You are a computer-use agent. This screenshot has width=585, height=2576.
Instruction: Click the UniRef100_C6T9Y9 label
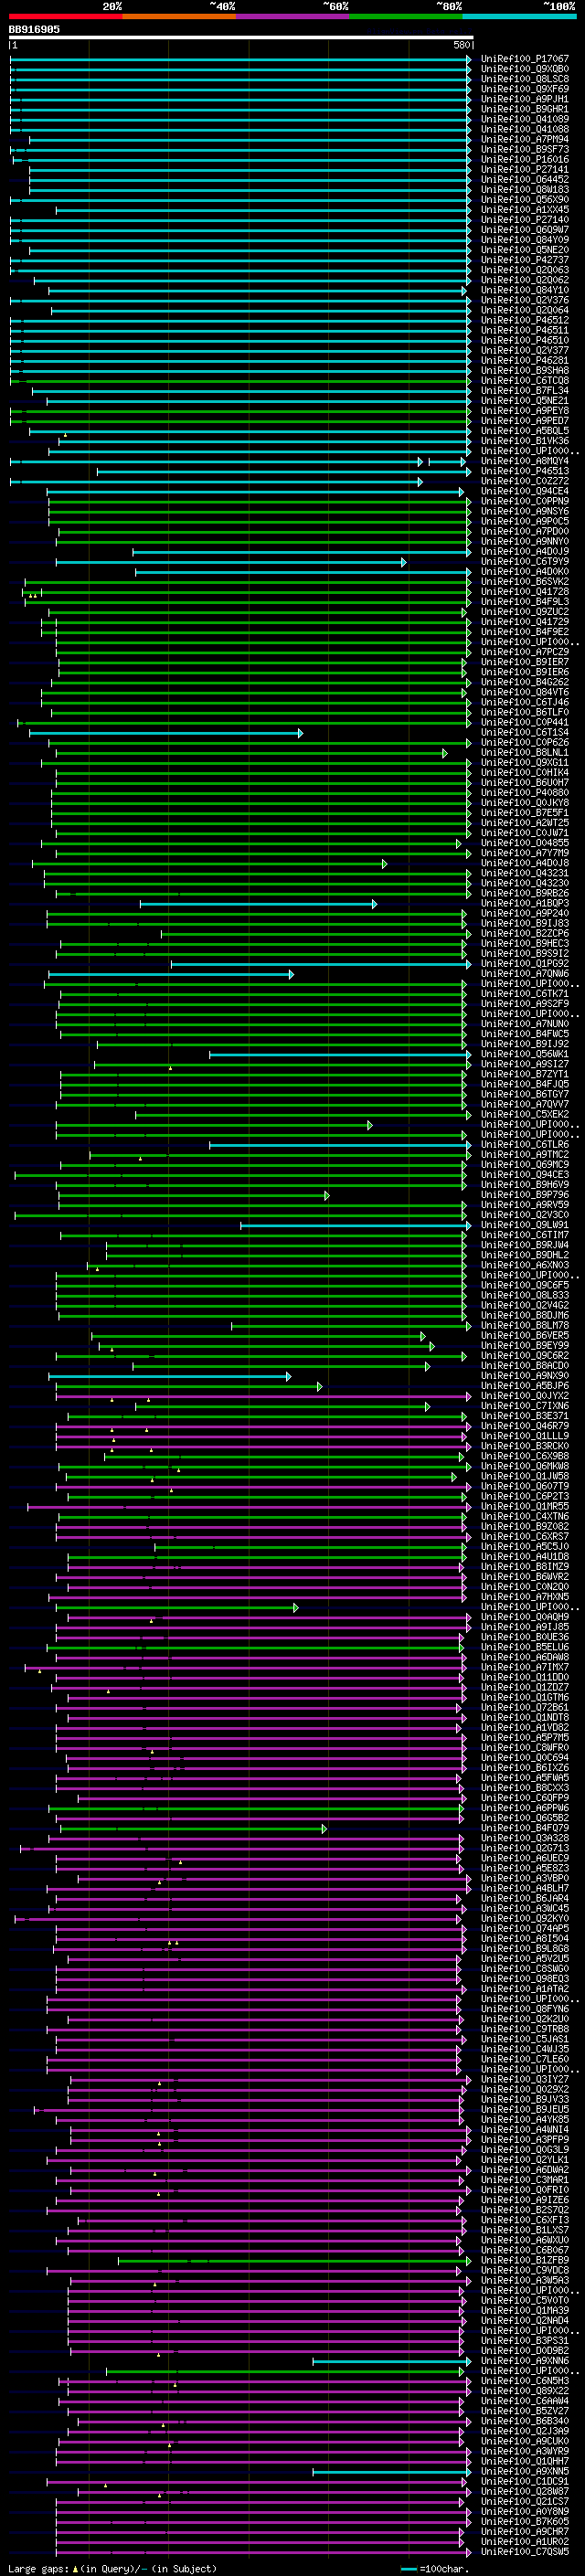[524, 562]
